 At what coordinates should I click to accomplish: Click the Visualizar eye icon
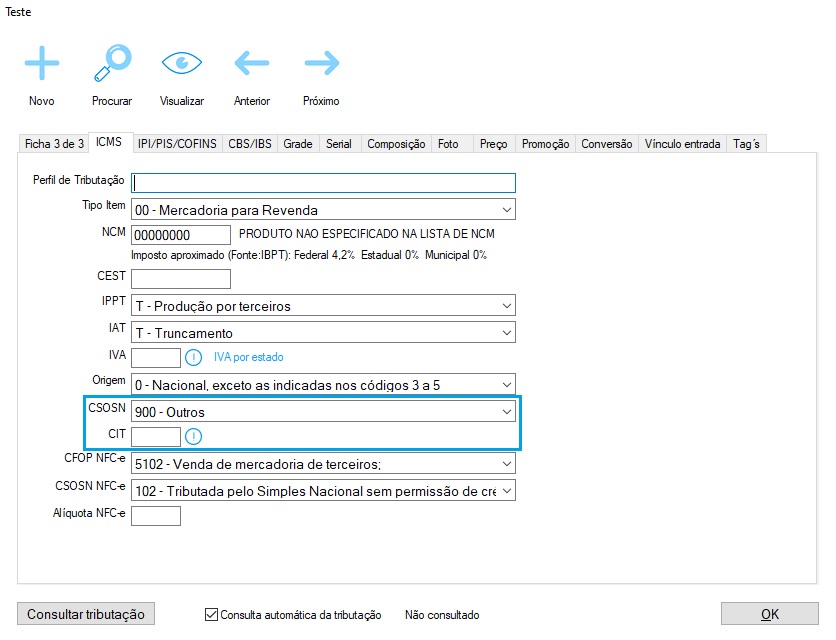point(181,64)
